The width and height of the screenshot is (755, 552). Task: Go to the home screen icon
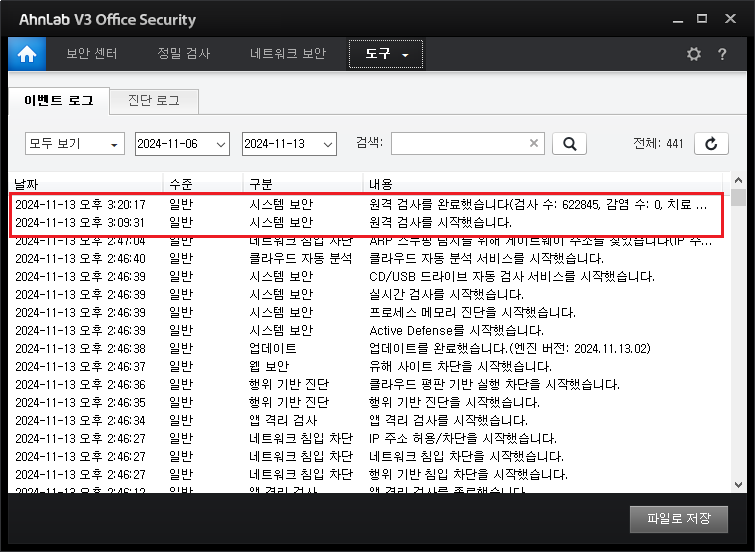tap(27, 54)
